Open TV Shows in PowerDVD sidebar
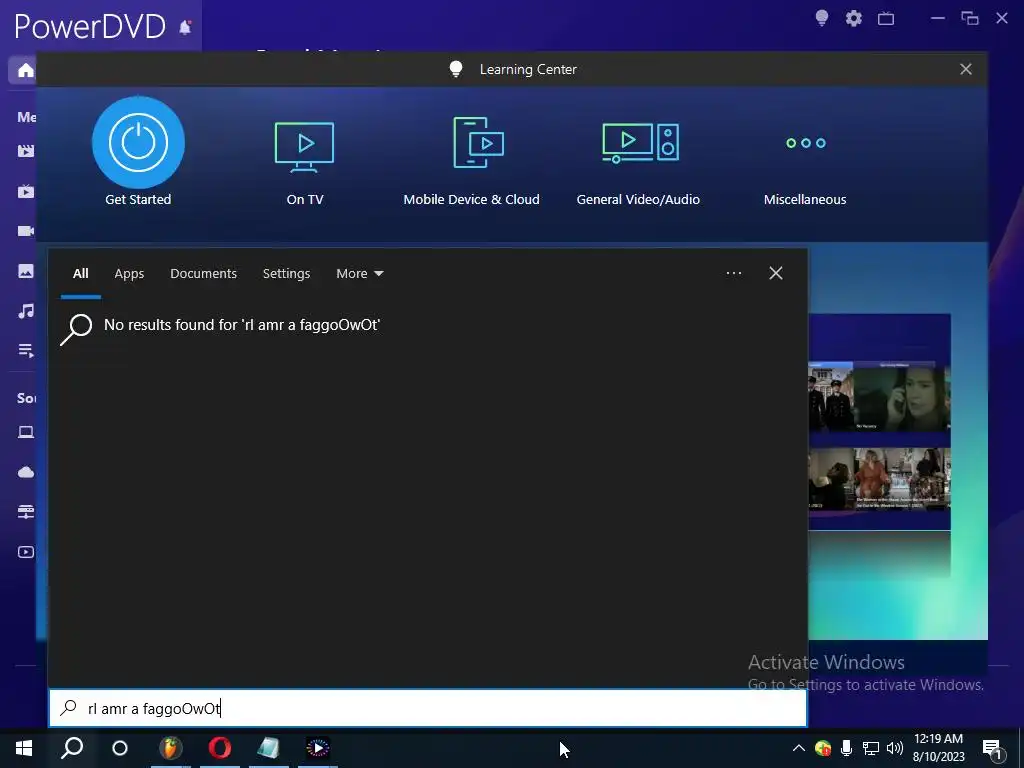 tap(25, 191)
